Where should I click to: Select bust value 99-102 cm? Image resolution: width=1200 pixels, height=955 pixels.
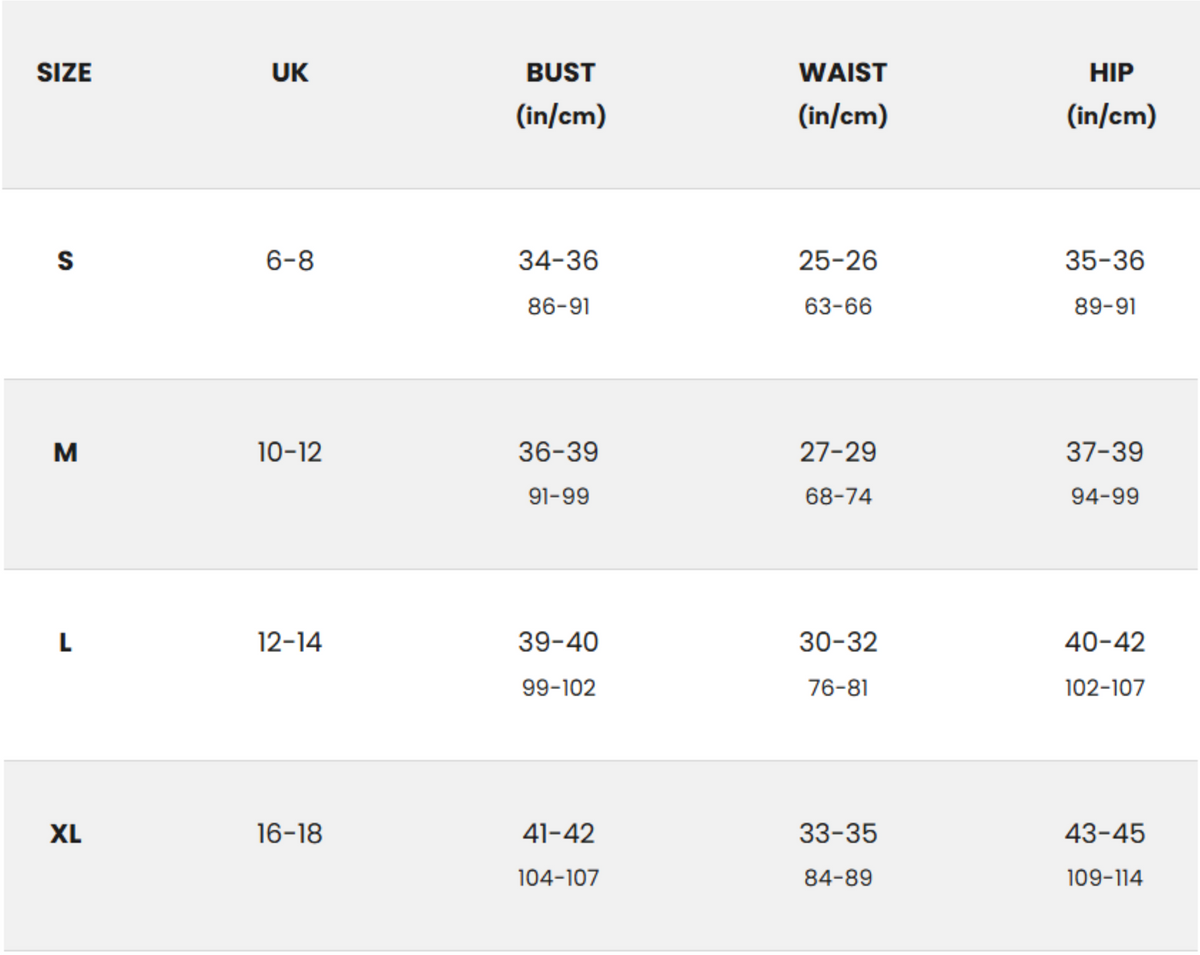(558, 688)
